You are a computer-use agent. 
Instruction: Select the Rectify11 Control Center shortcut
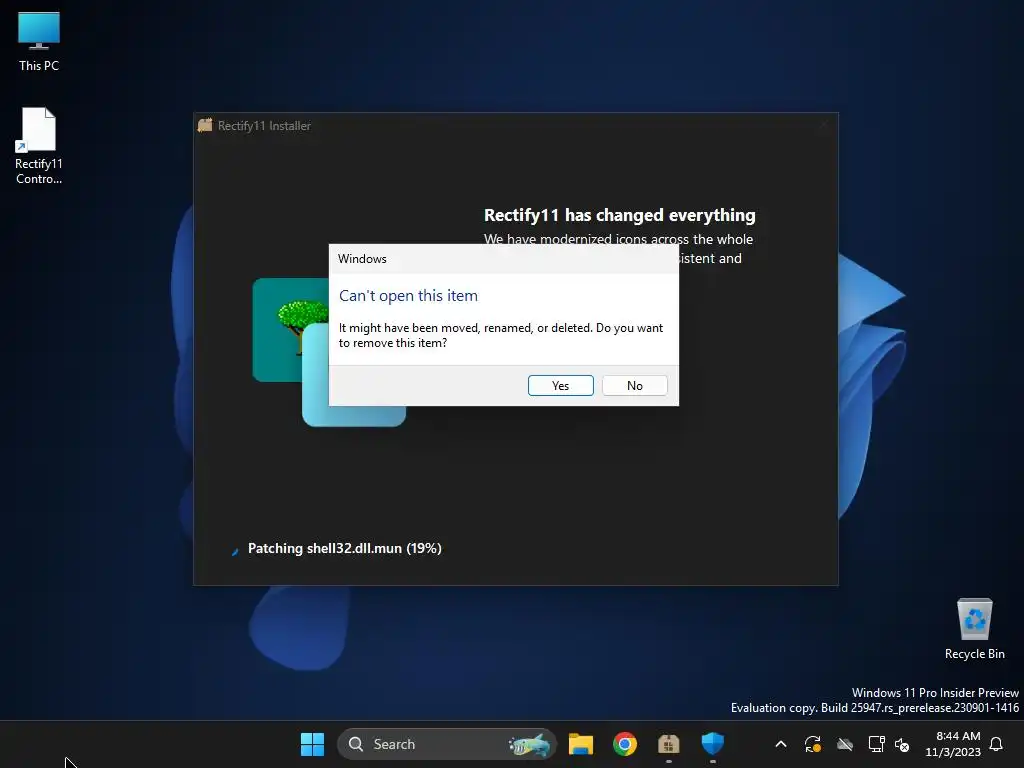[39, 146]
